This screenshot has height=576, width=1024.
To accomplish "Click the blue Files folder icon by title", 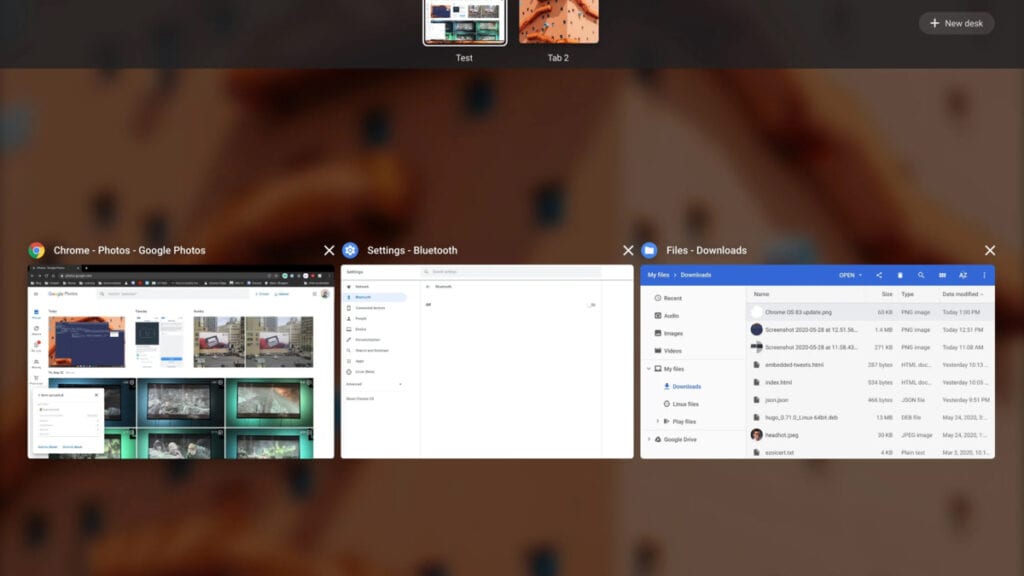I will pyautogui.click(x=649, y=250).
